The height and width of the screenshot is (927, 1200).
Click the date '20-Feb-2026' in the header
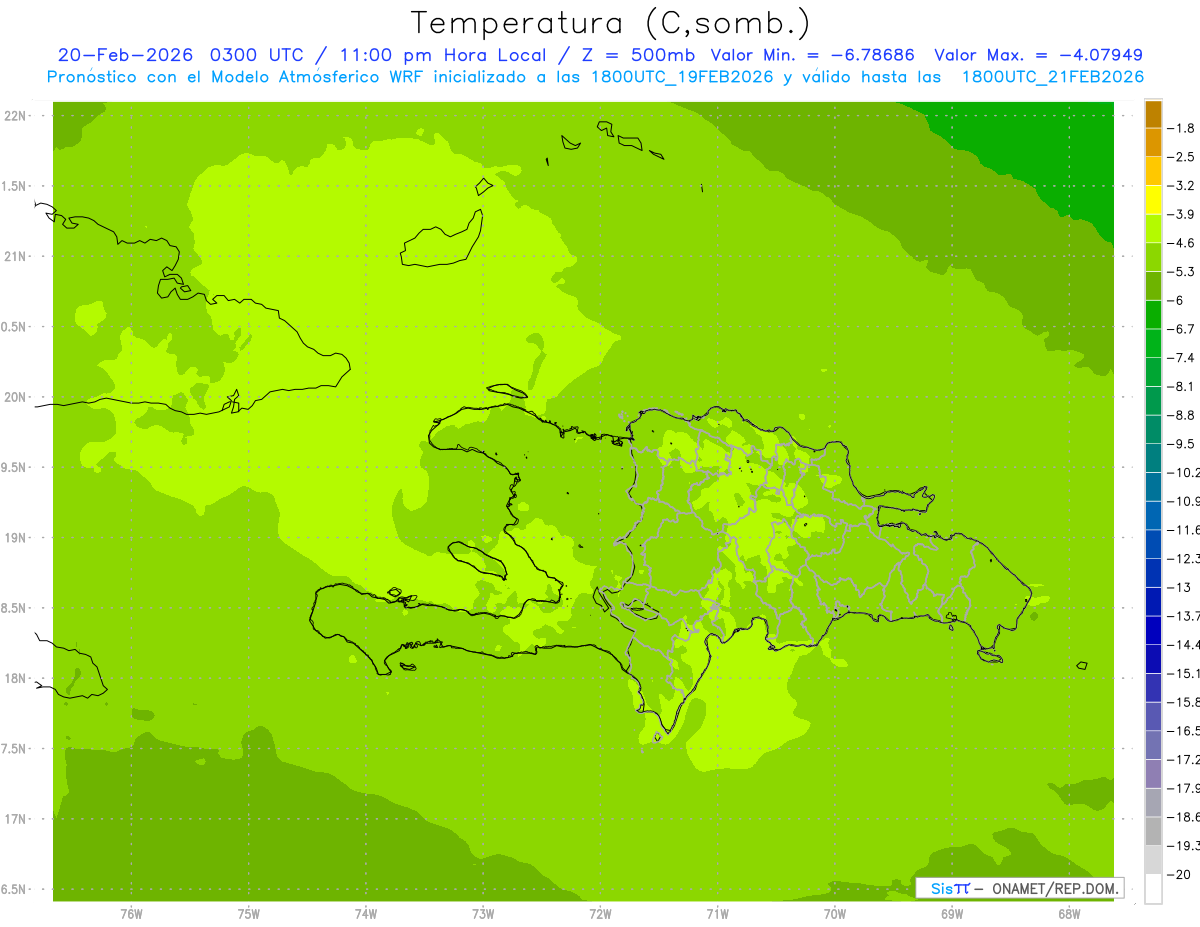click(x=127, y=55)
